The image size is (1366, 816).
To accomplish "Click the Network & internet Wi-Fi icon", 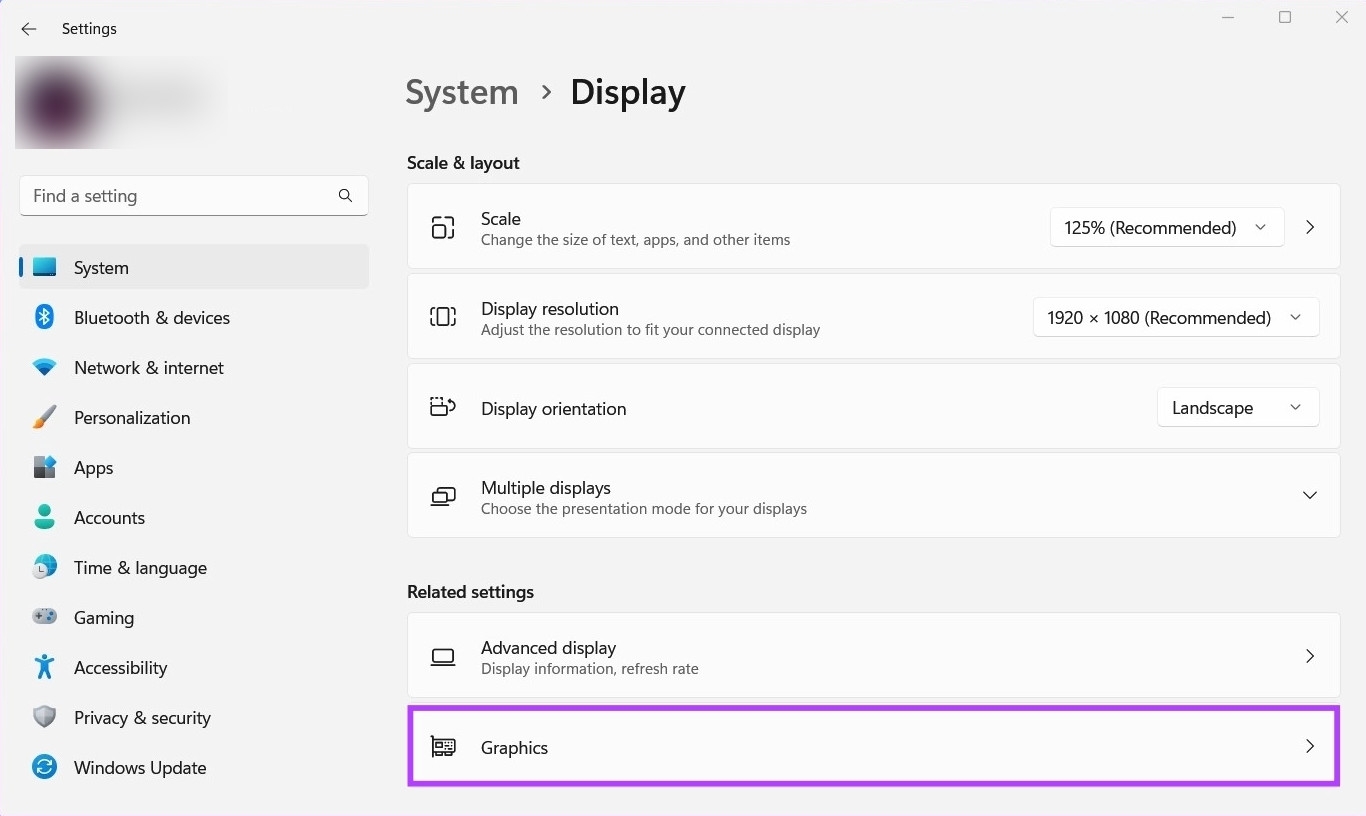I will pyautogui.click(x=44, y=368).
